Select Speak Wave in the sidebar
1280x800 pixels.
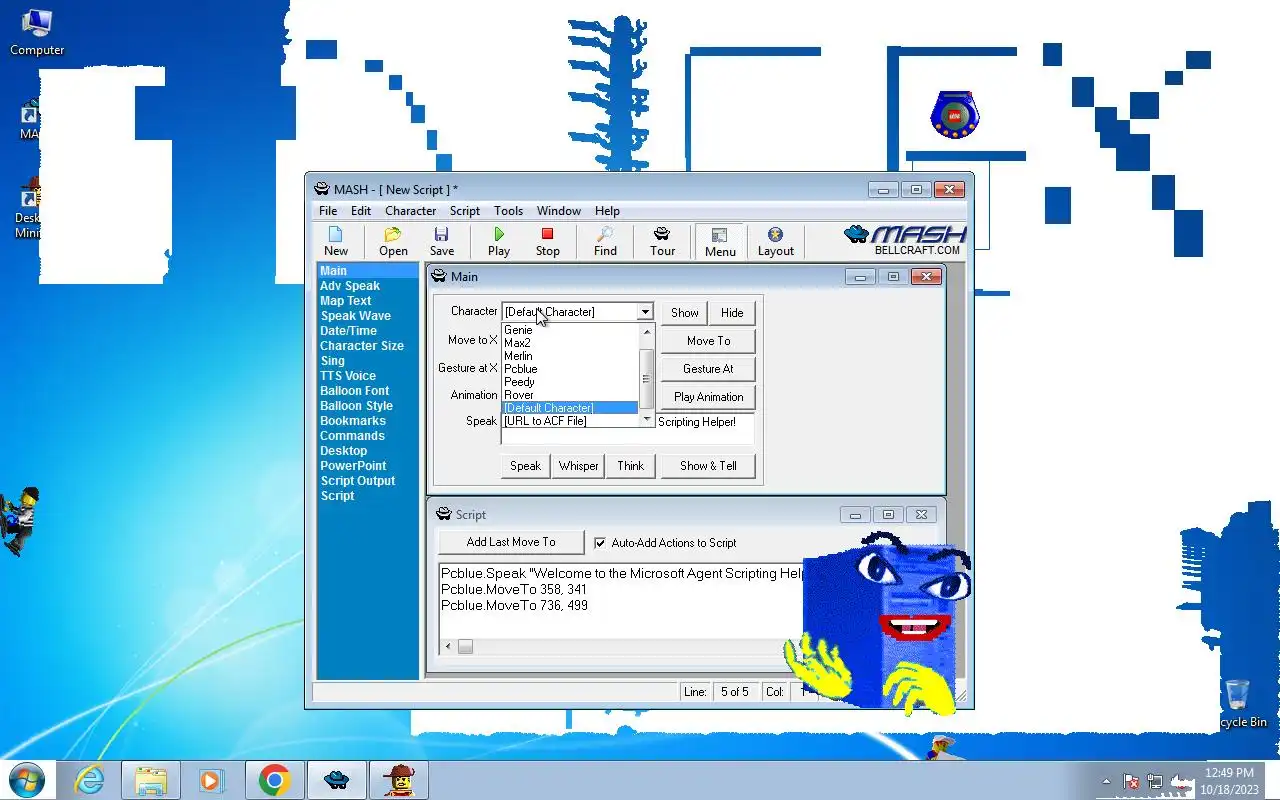point(356,316)
